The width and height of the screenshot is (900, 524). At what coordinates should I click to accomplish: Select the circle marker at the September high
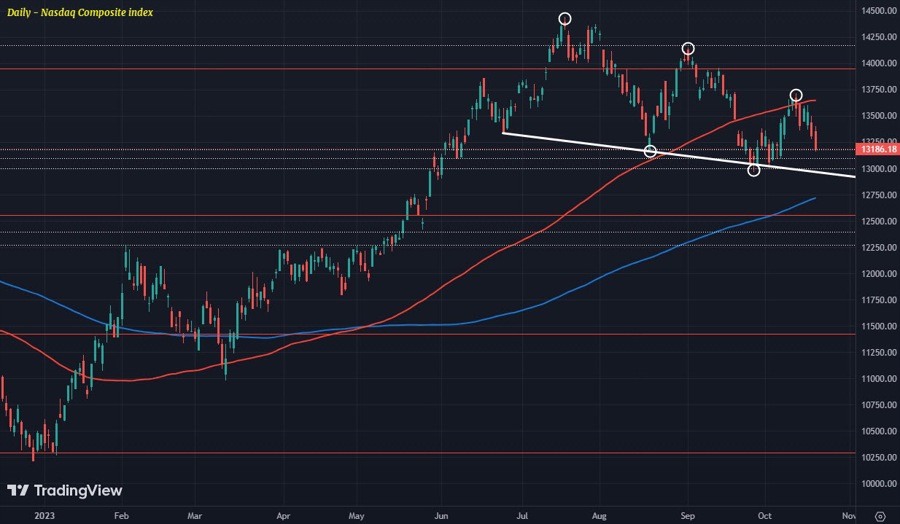688,49
